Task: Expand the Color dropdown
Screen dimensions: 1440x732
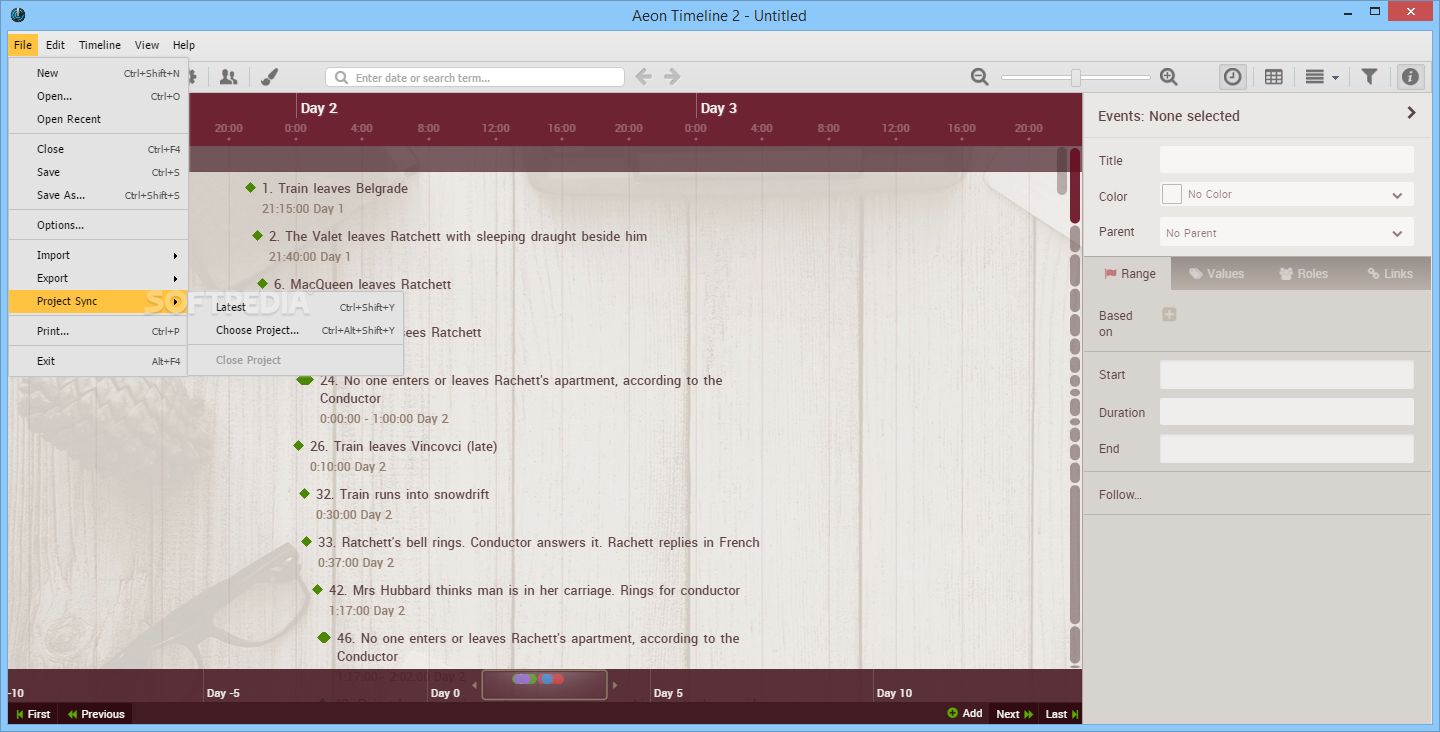Action: (1397, 196)
